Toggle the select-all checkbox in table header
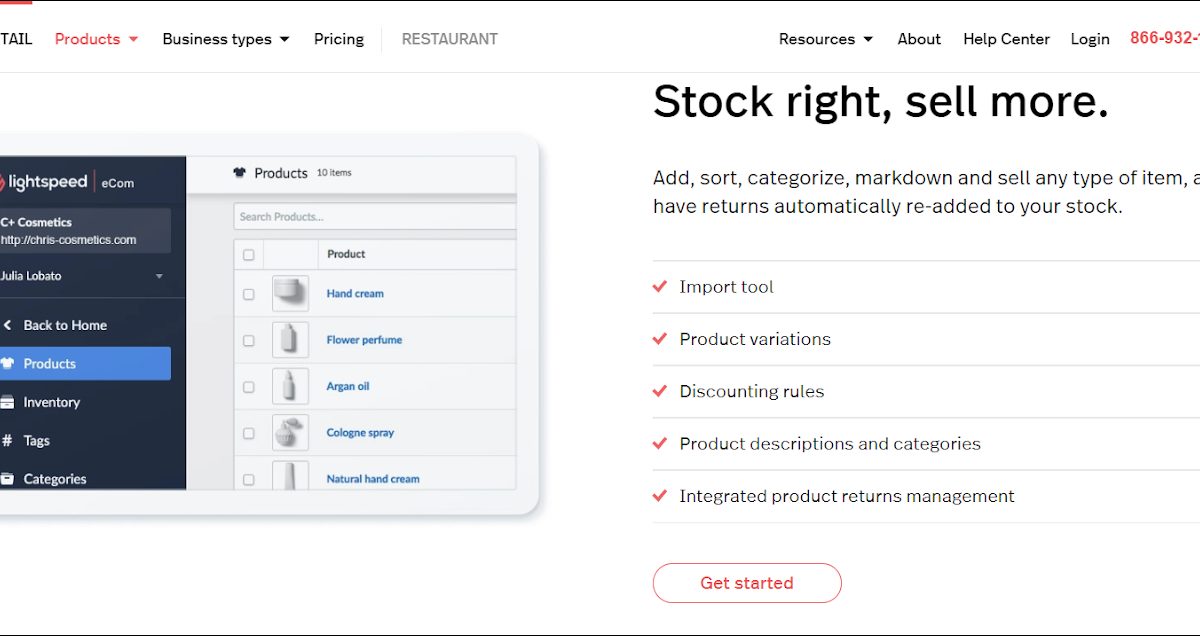Image resolution: width=1200 pixels, height=636 pixels. pos(249,255)
